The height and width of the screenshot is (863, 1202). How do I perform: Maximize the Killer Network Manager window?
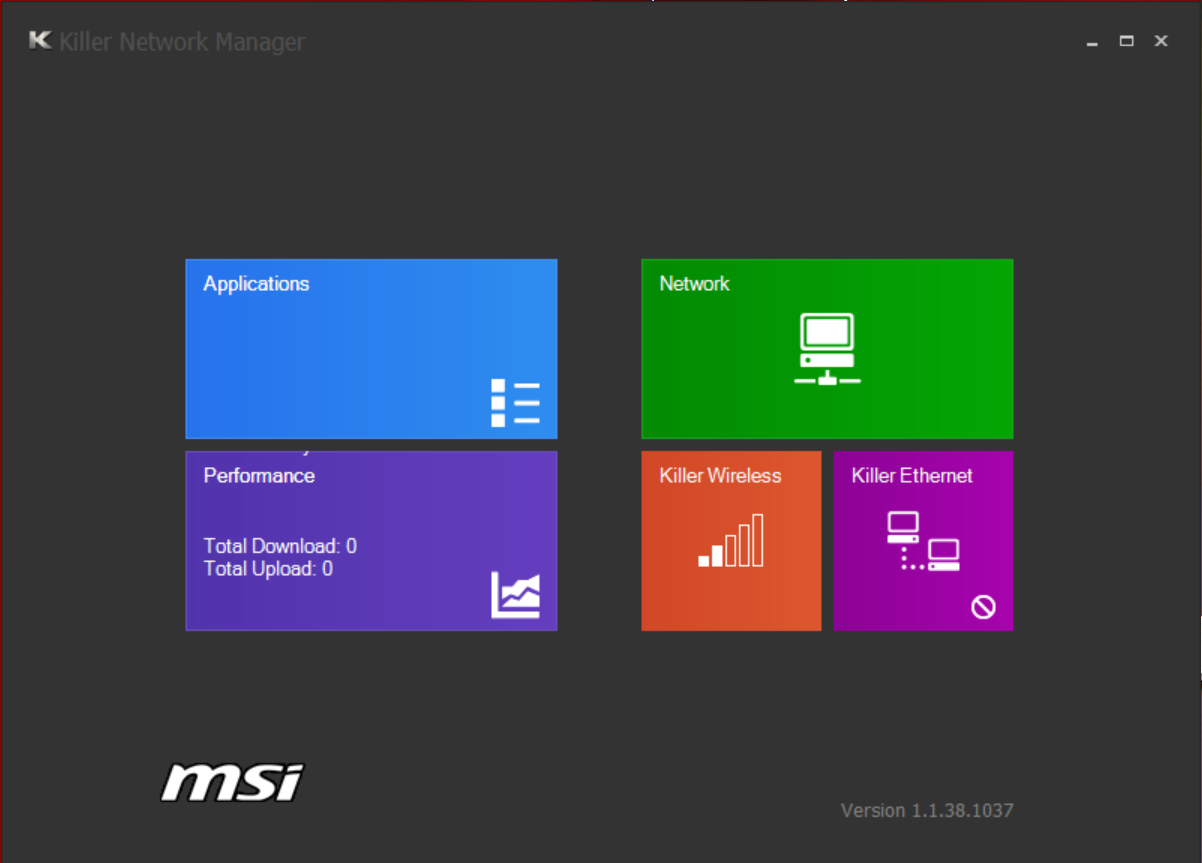tap(1127, 41)
